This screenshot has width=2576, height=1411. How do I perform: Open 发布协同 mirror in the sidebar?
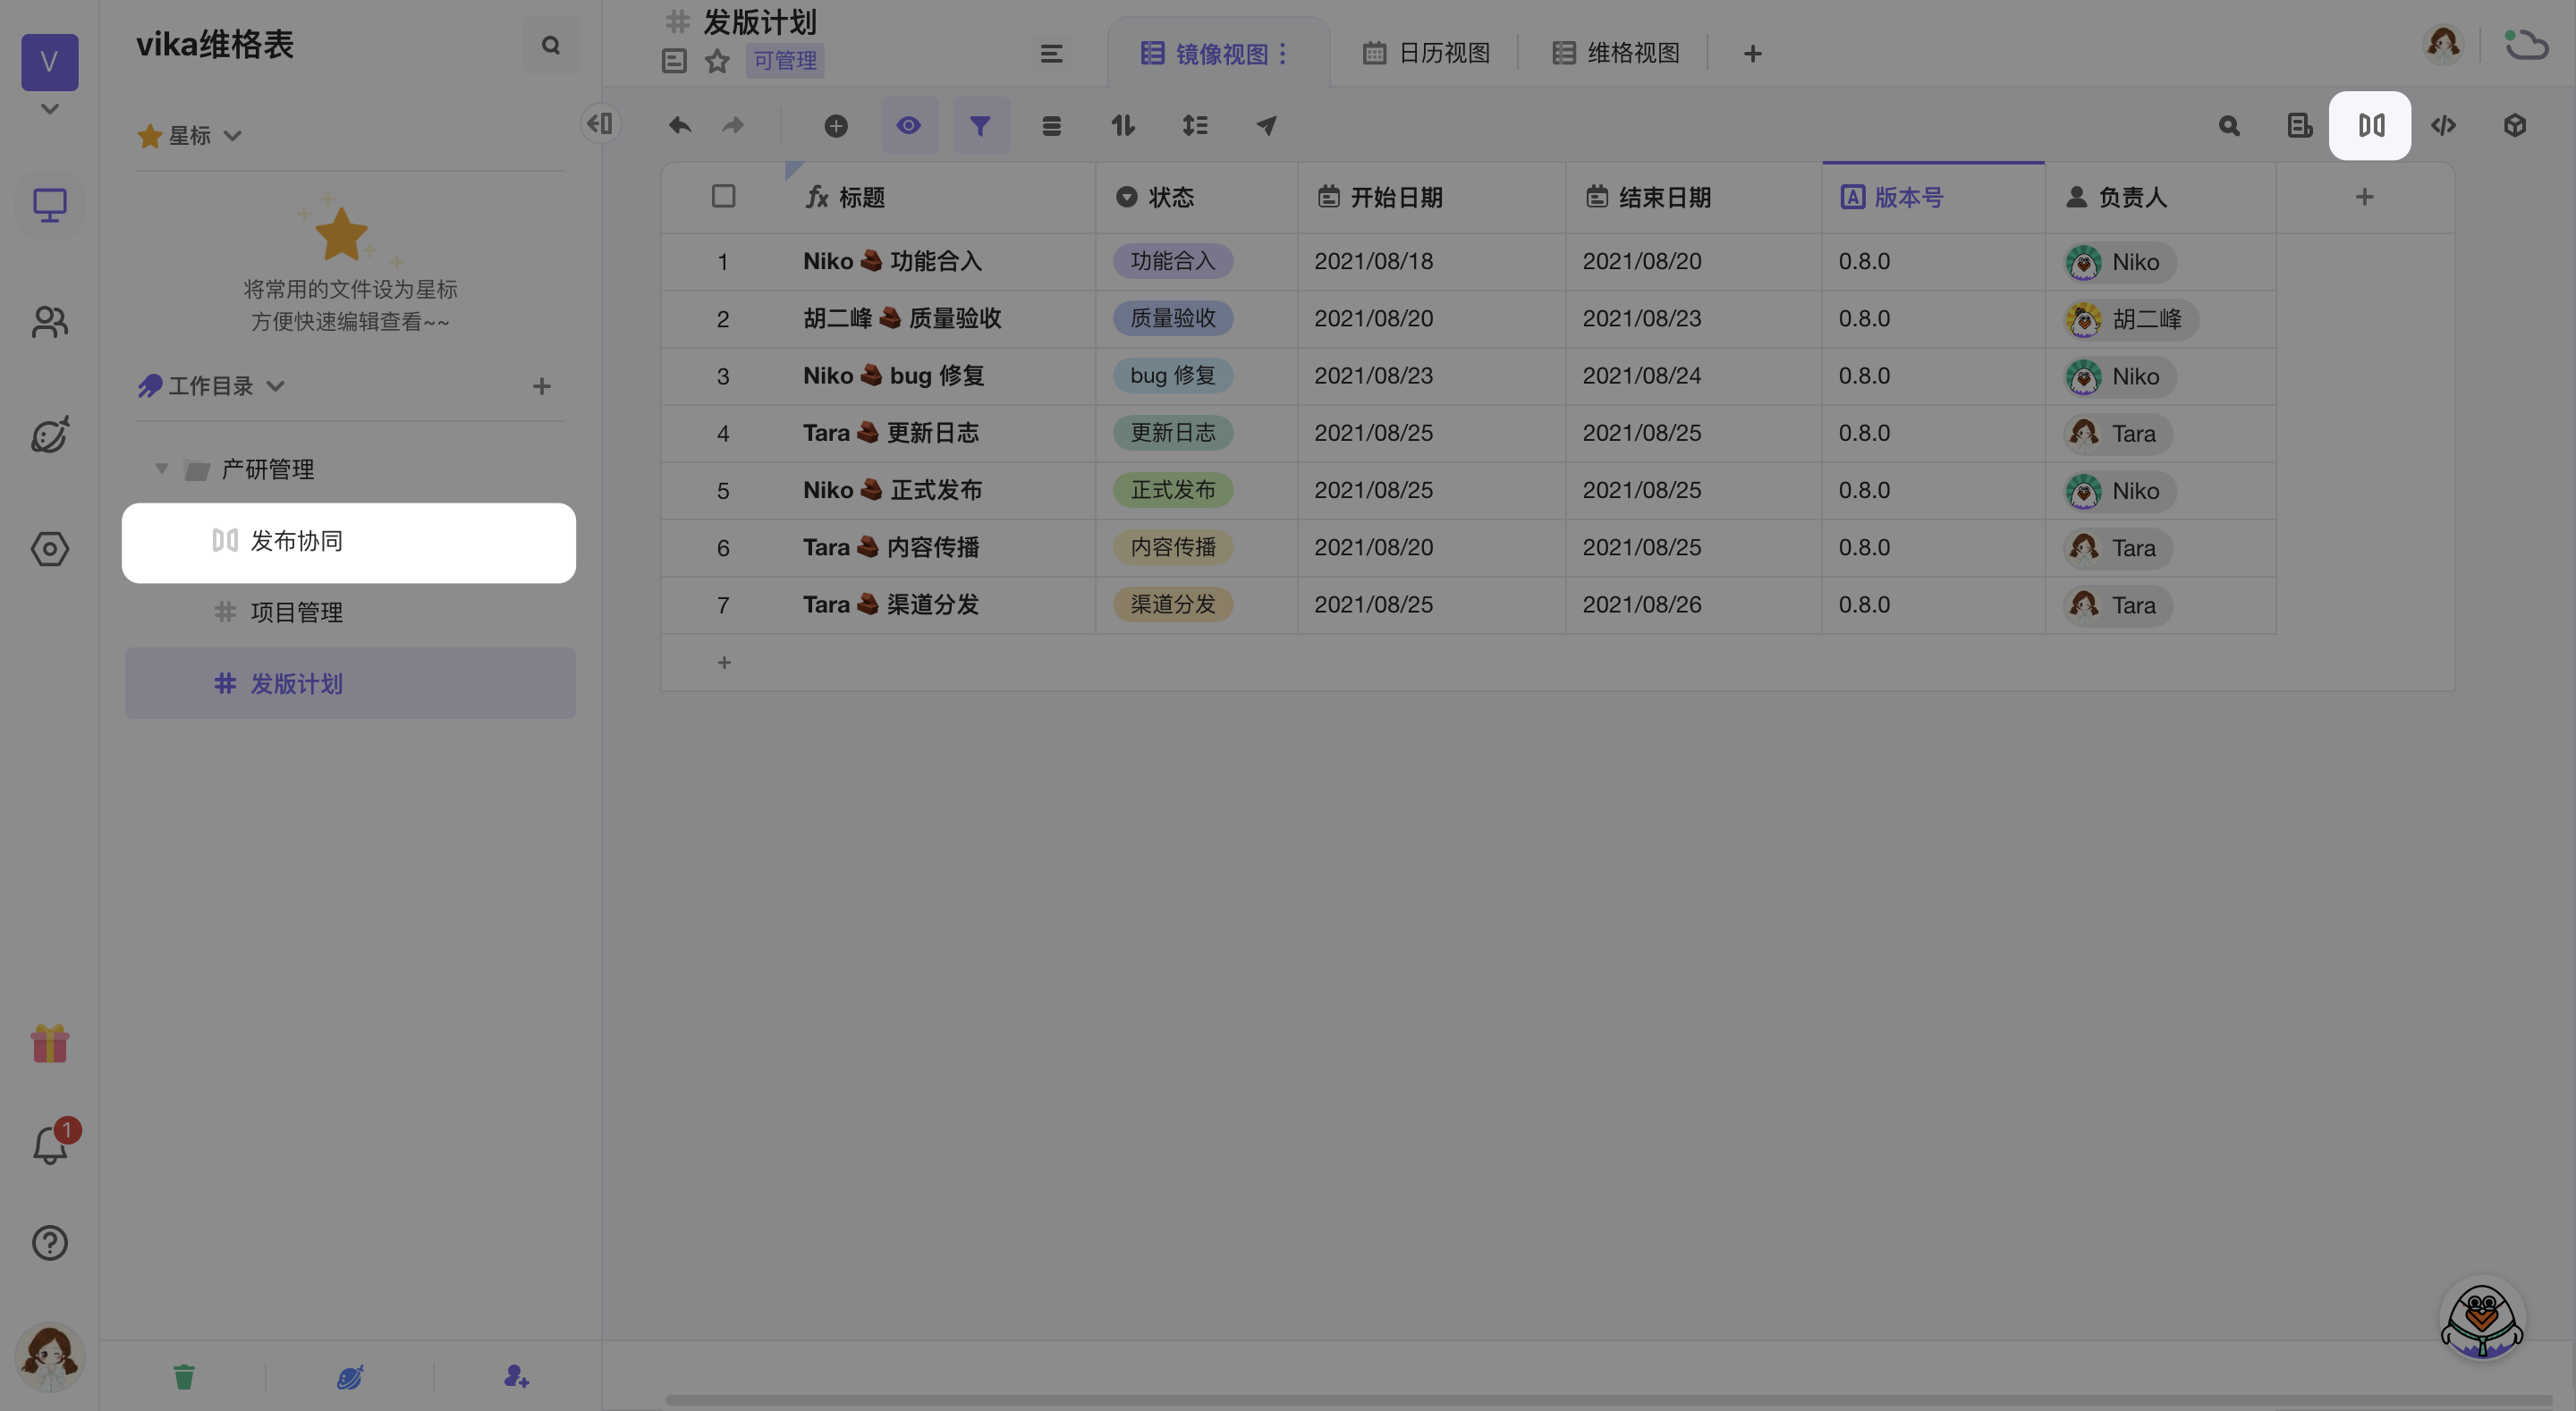296,541
